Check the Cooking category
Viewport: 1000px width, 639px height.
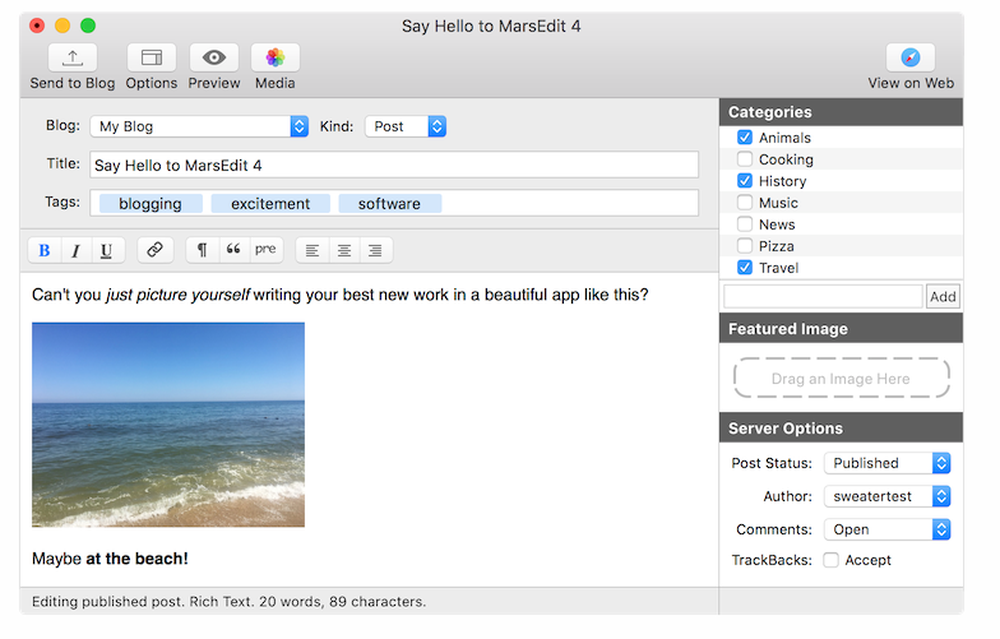(744, 159)
